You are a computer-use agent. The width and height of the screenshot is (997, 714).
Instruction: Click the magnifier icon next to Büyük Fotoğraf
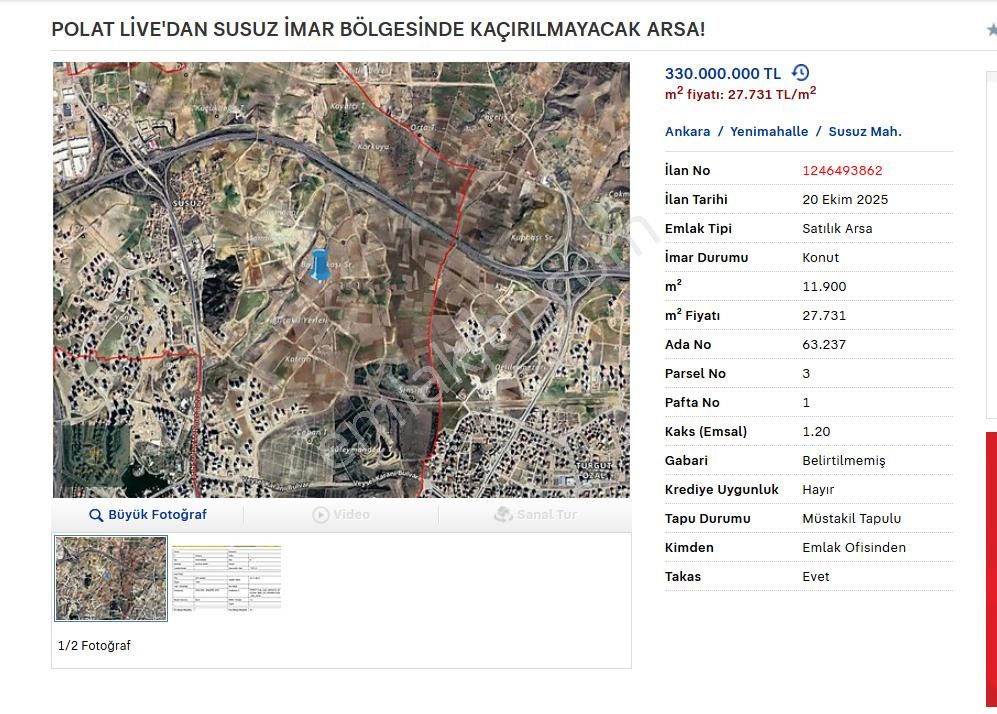[x=95, y=514]
